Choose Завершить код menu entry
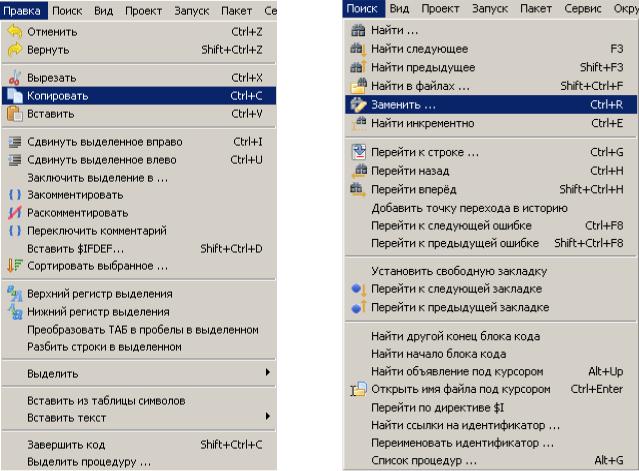This screenshot has width=639, height=471. point(139,445)
